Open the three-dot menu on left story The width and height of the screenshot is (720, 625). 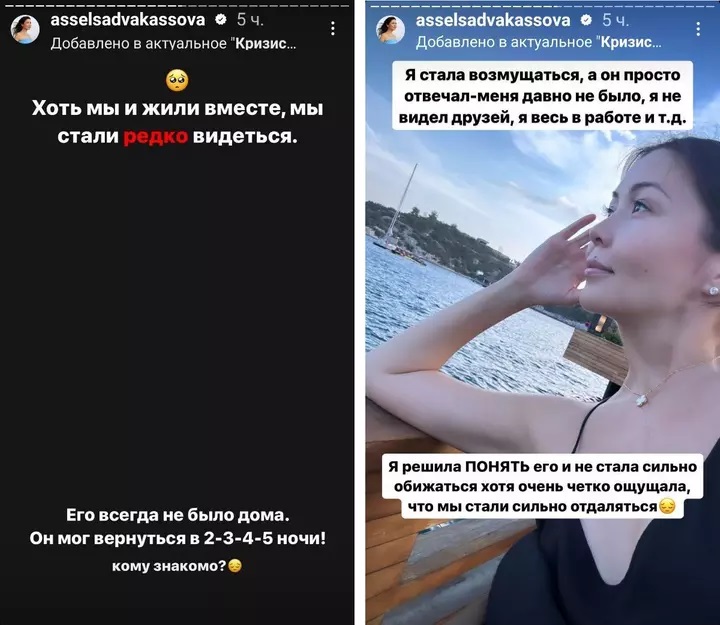[x=332, y=28]
